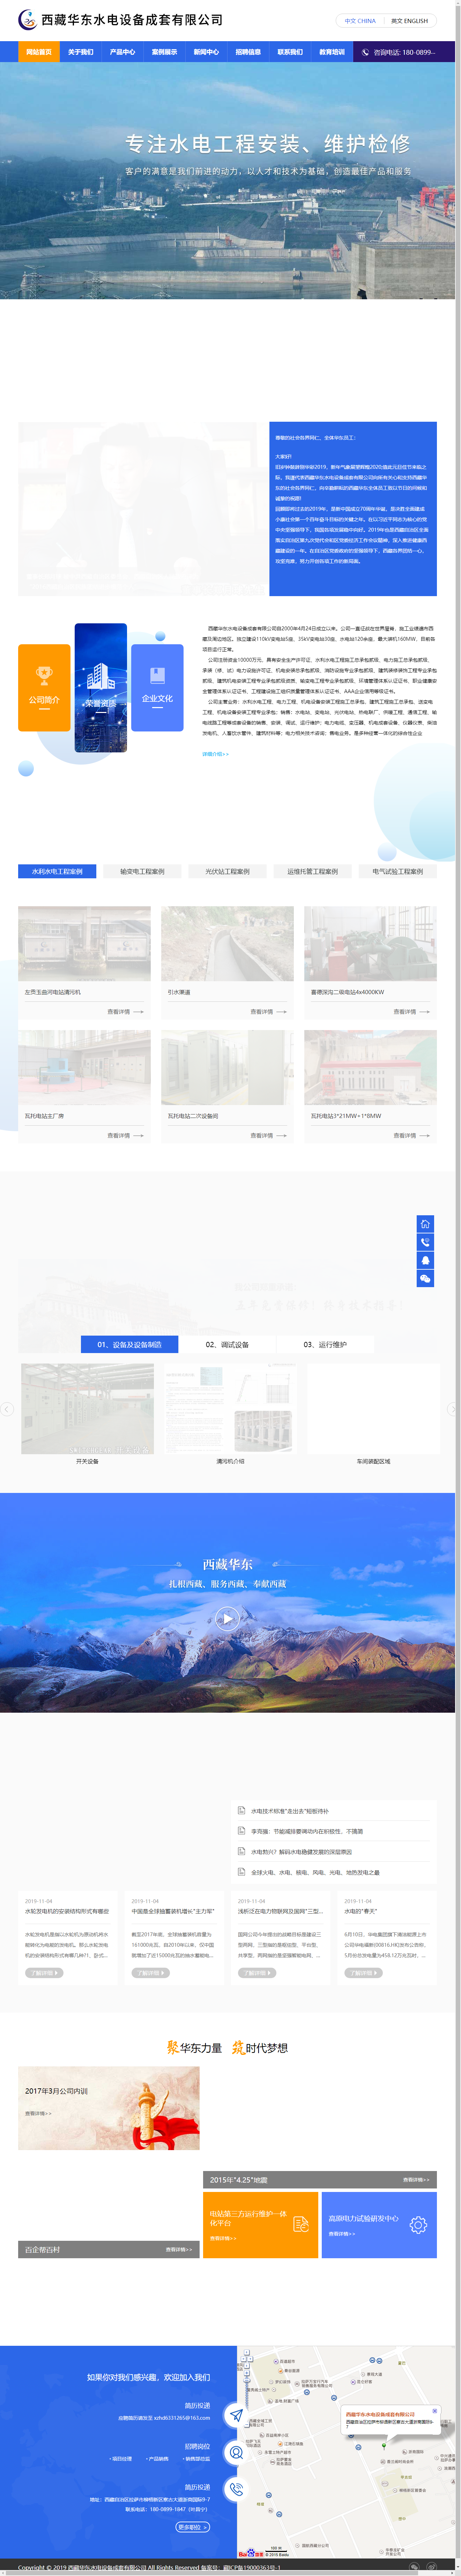Image resolution: width=461 pixels, height=2576 pixels.
Task: Click paper-plane icon beside 简历投递
Action: (236, 2415)
